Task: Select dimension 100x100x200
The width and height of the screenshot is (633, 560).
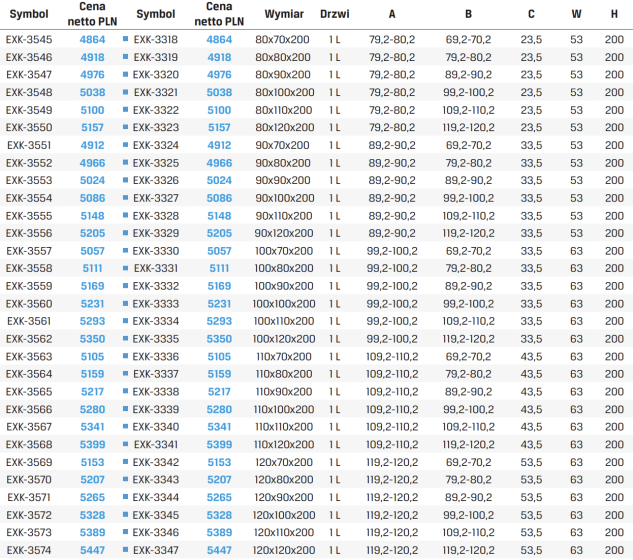Action: [x=284, y=304]
